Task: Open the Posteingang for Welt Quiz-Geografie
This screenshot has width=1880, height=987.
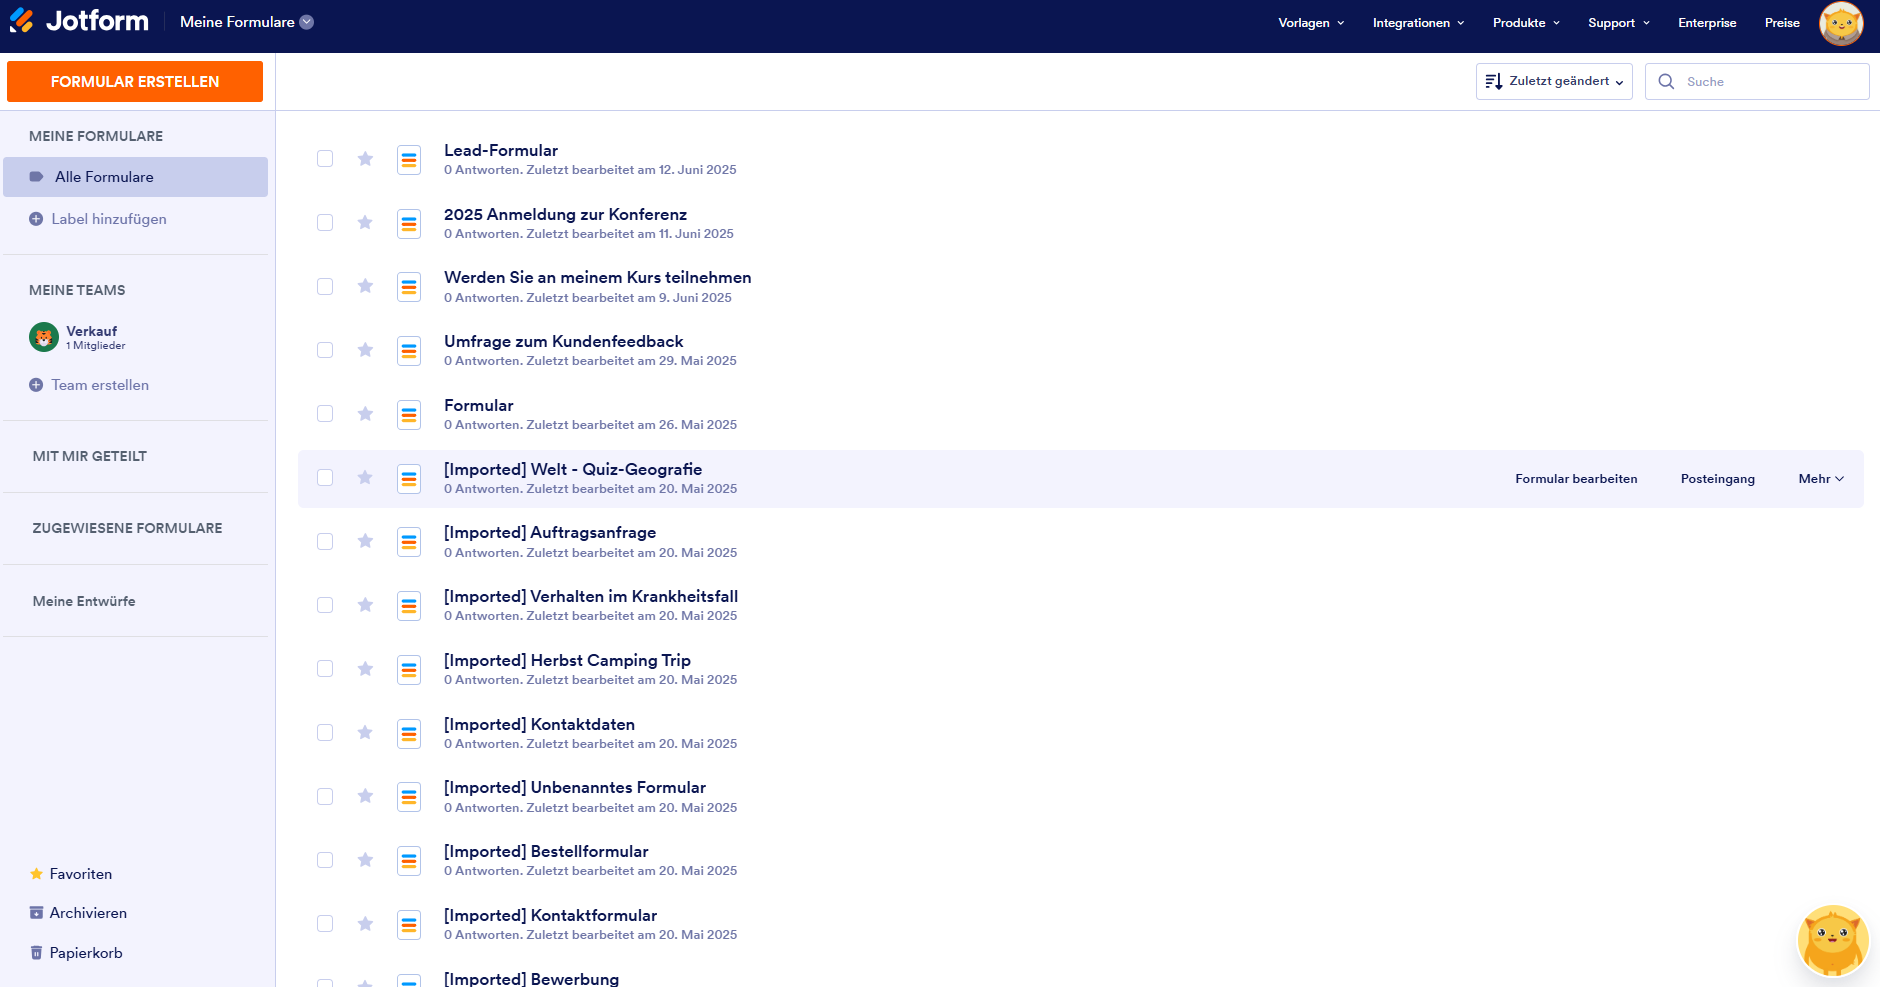Action: point(1717,478)
